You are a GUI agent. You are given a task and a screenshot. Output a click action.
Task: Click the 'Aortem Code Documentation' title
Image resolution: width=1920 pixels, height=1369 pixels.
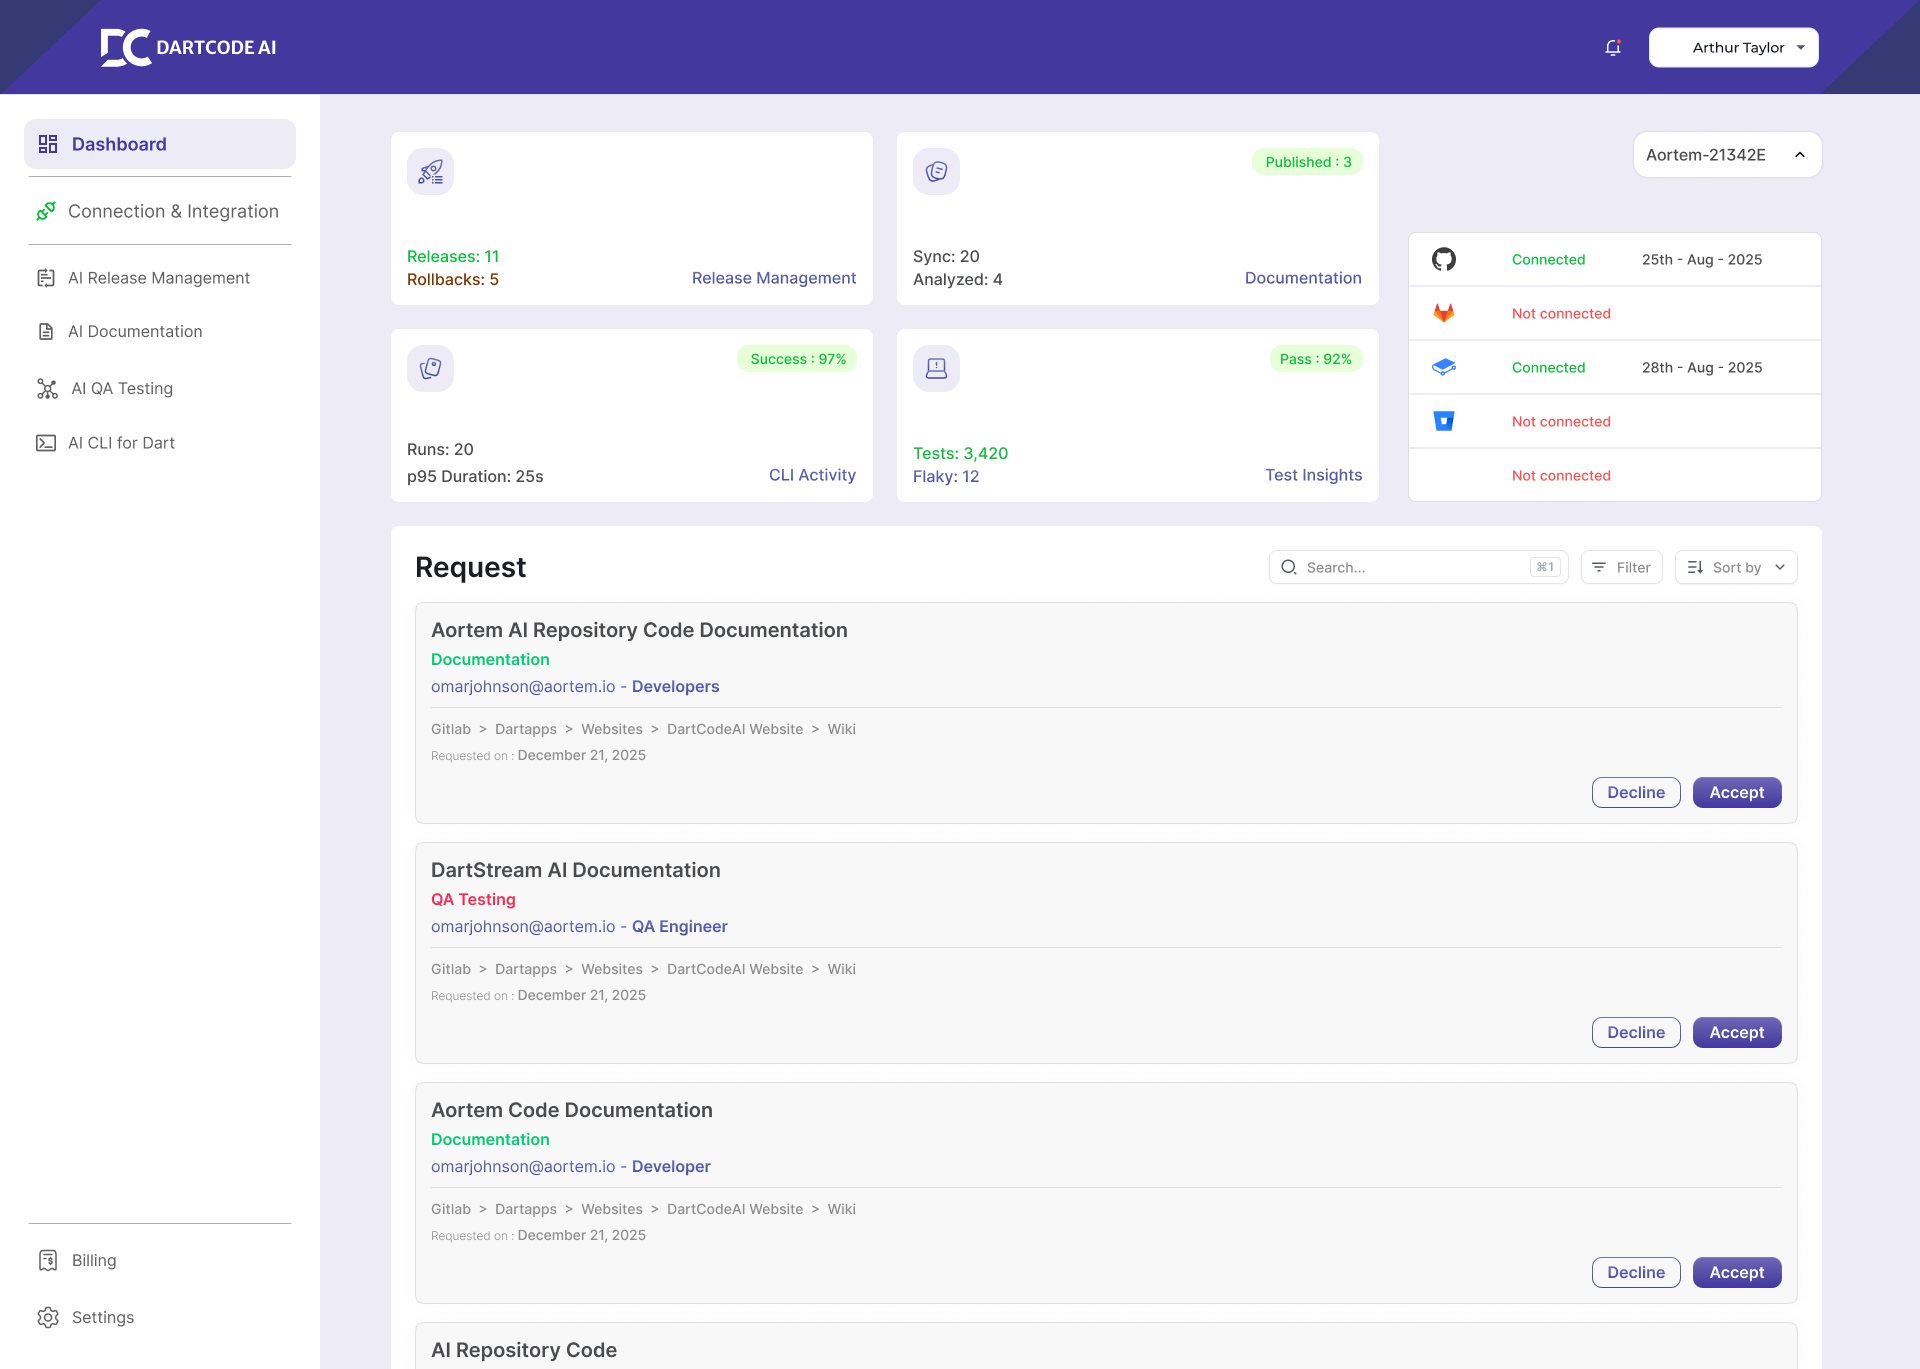point(572,1110)
